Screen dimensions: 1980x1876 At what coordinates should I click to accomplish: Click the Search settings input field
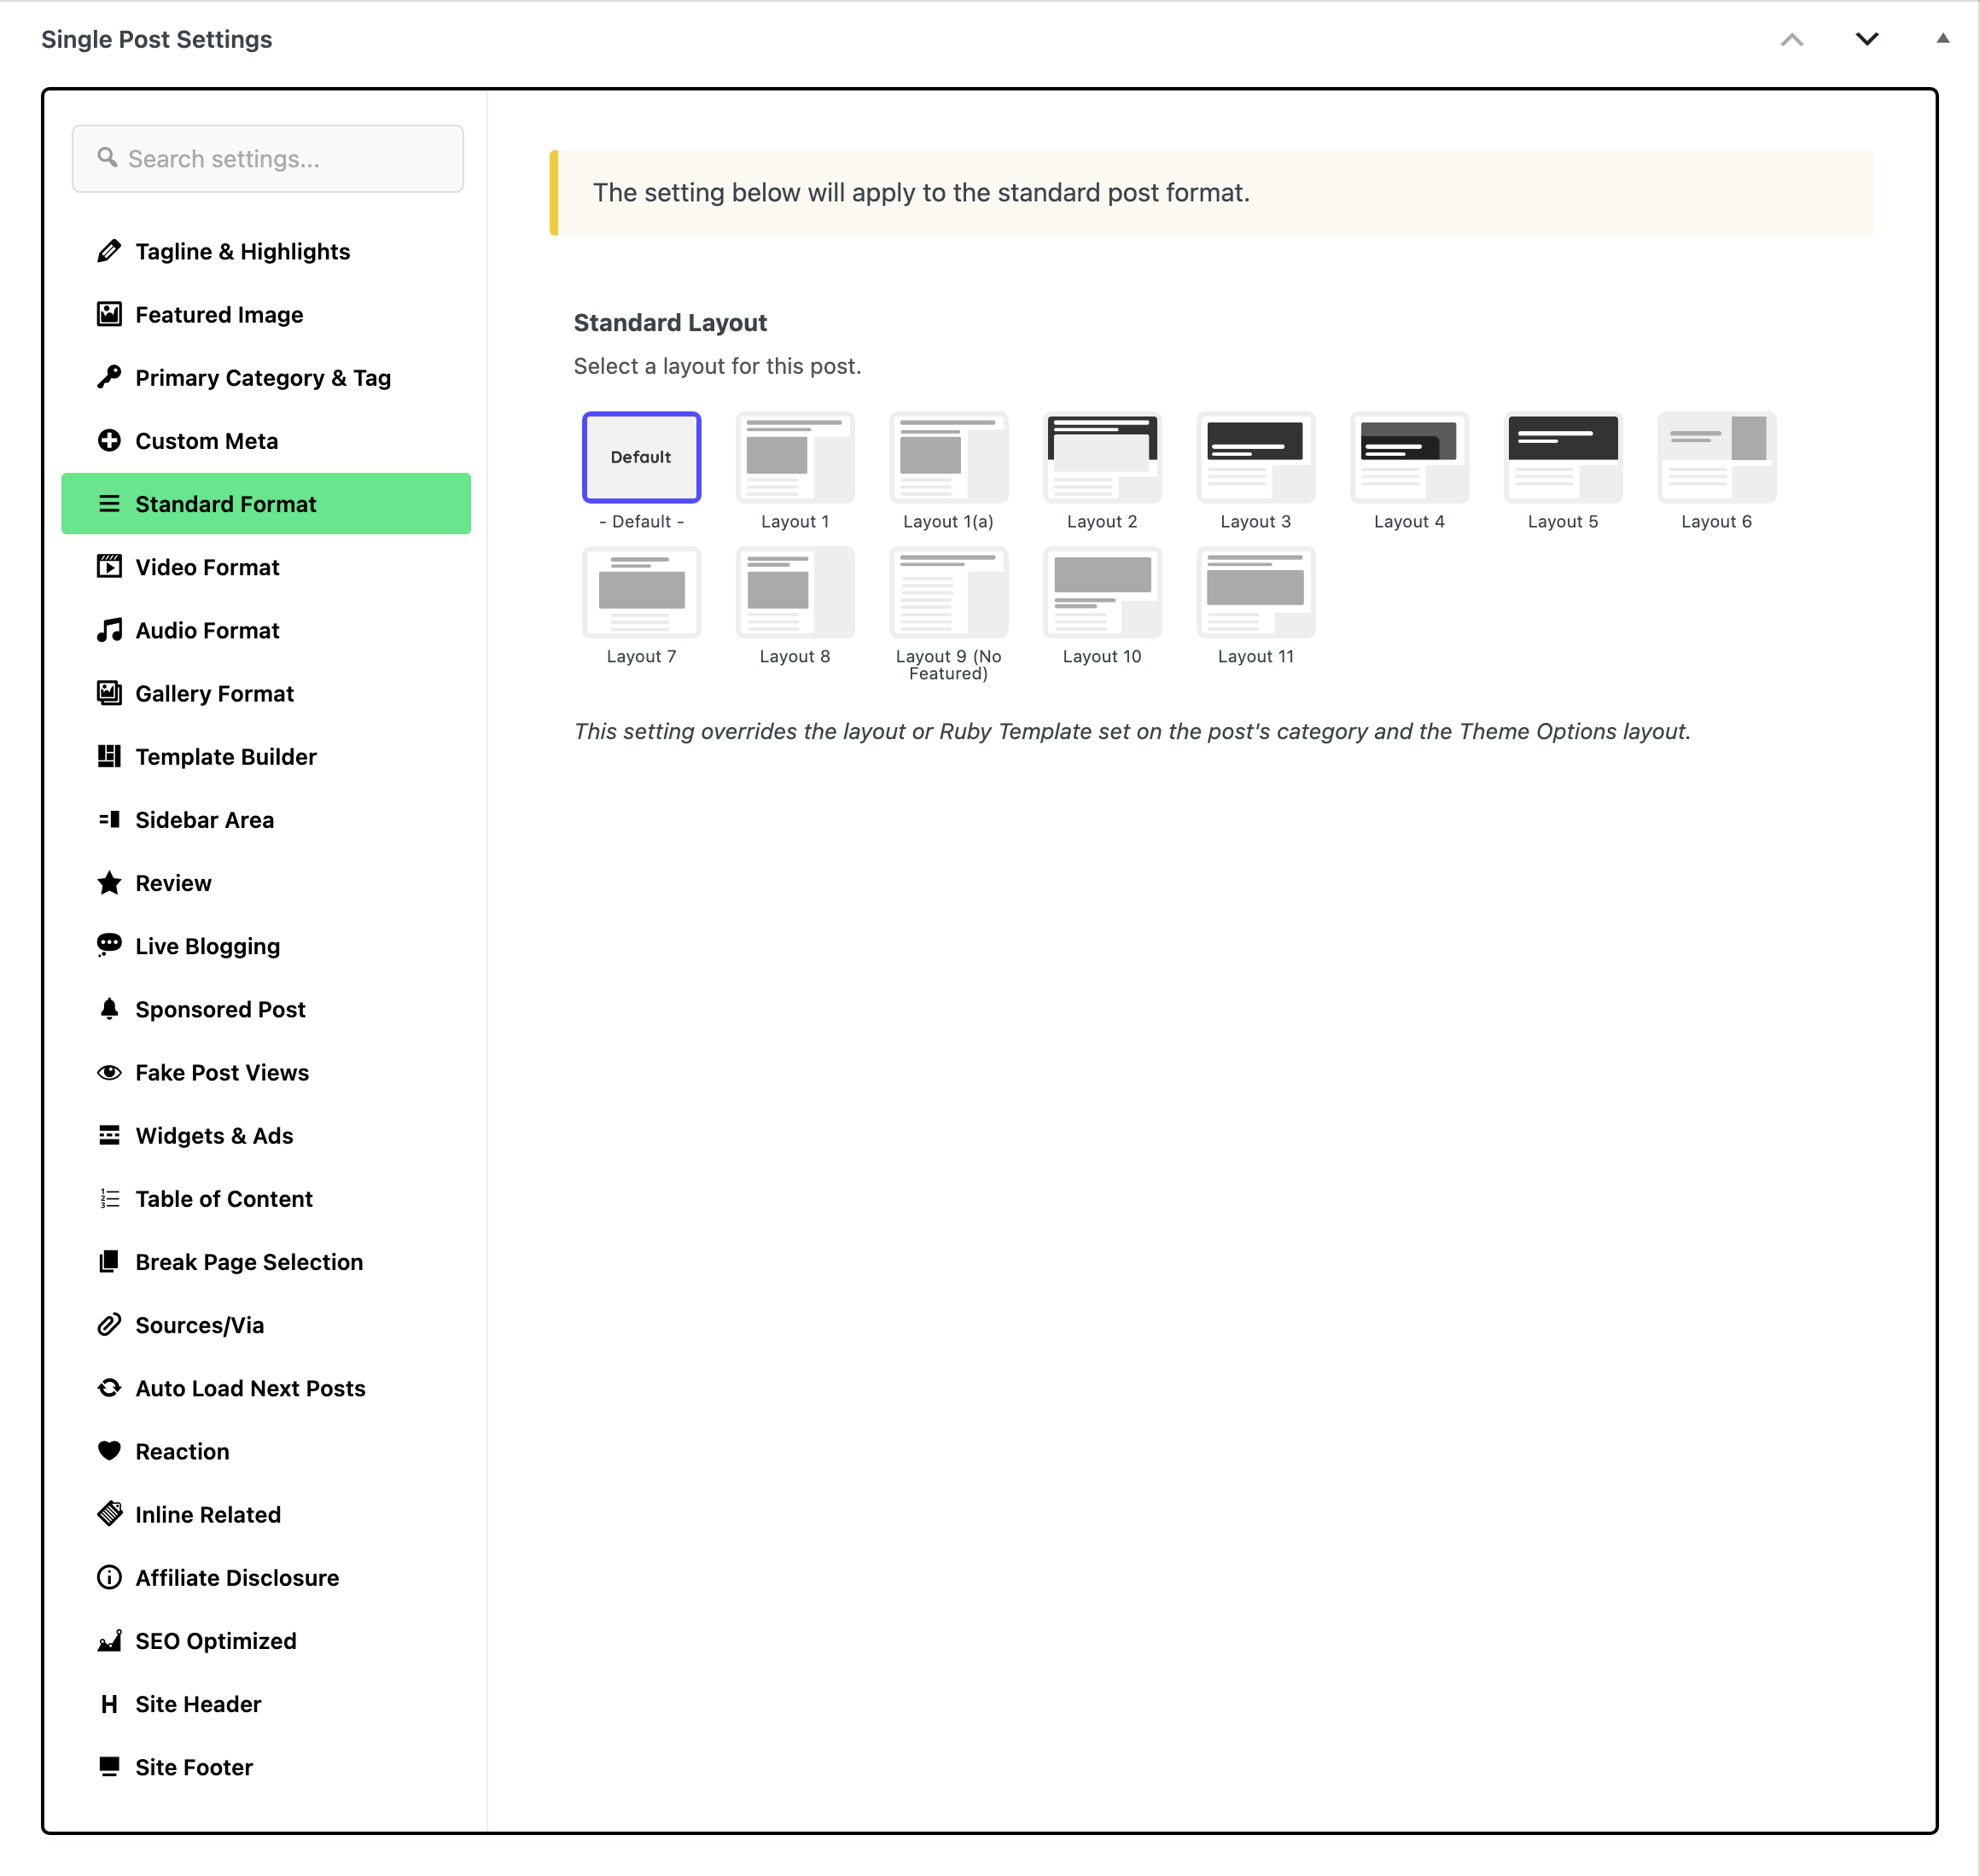coord(268,158)
